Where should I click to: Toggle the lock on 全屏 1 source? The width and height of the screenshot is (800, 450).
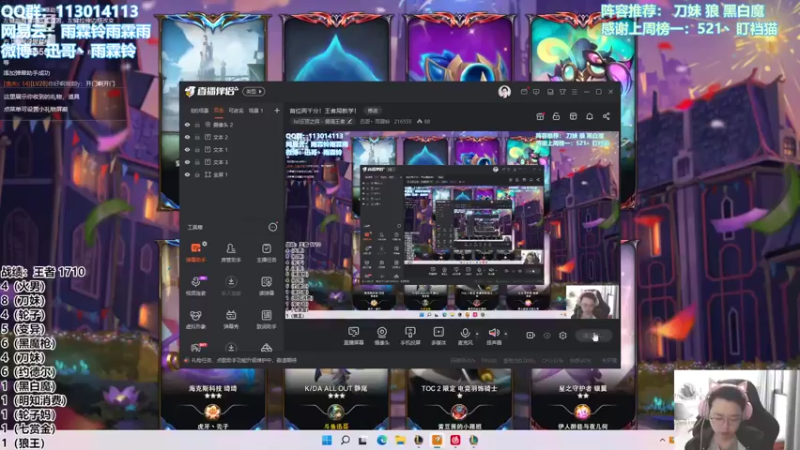pos(197,174)
